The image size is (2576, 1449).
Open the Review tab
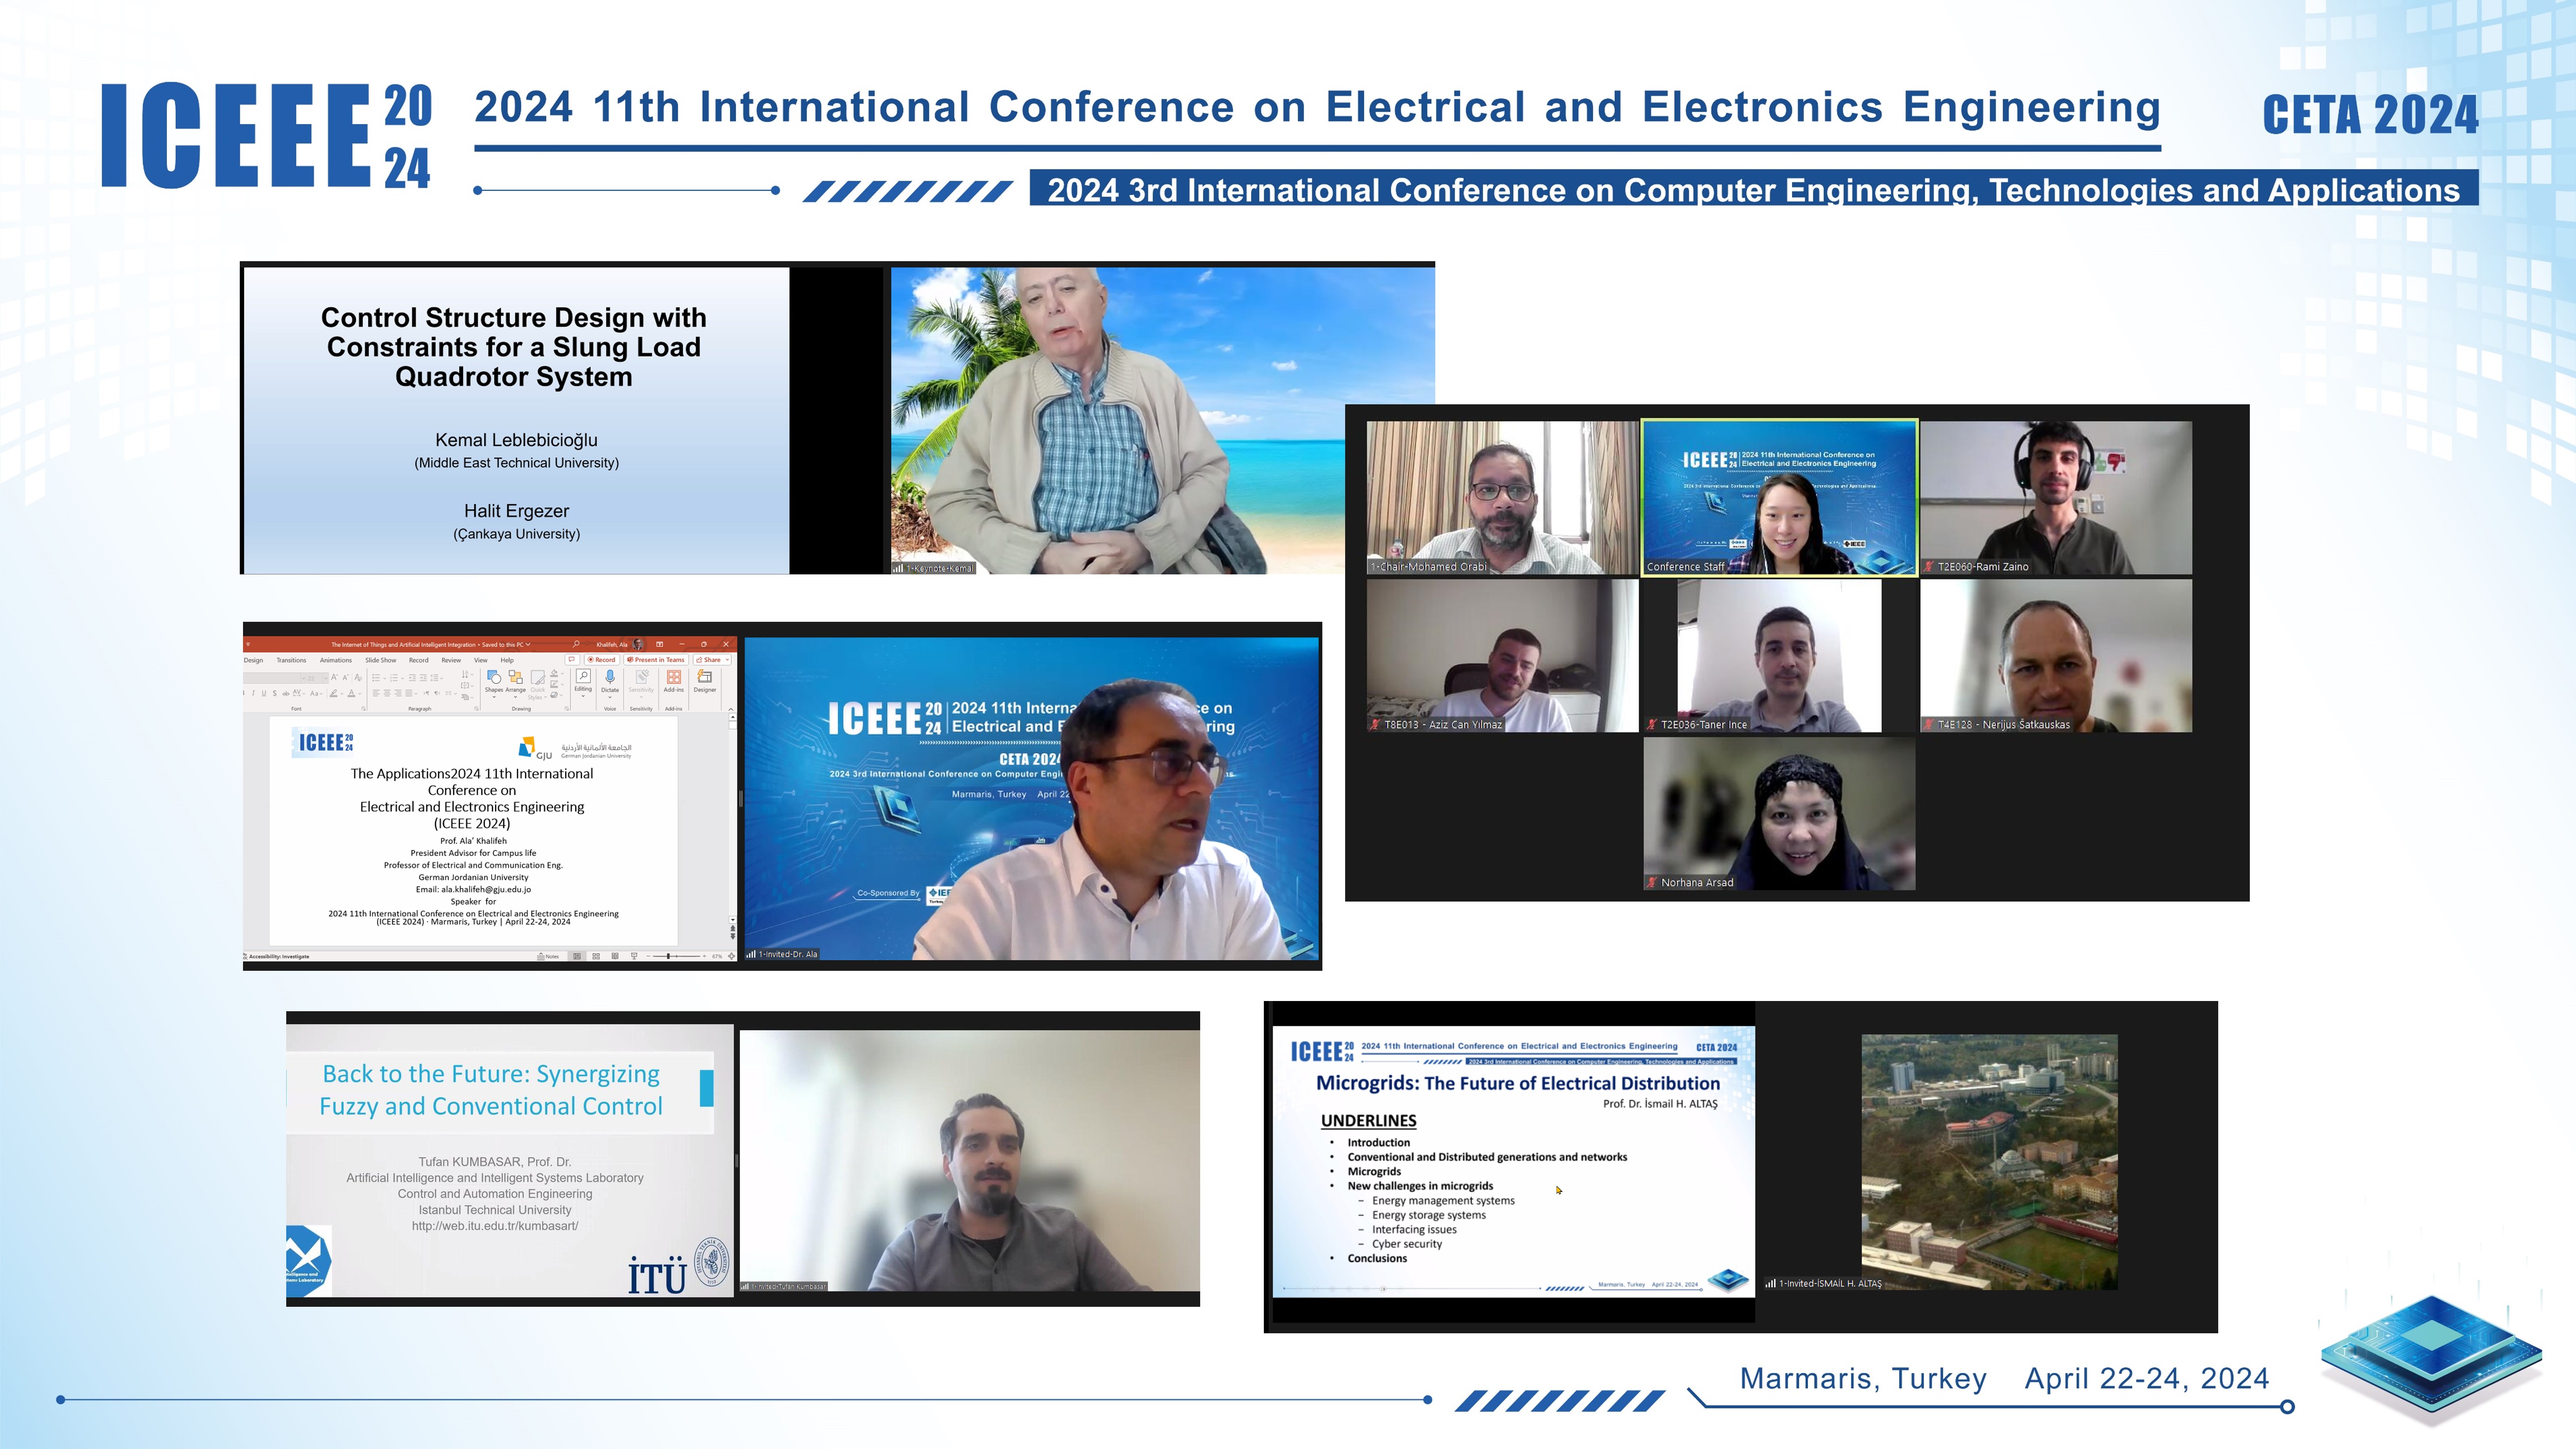451,660
